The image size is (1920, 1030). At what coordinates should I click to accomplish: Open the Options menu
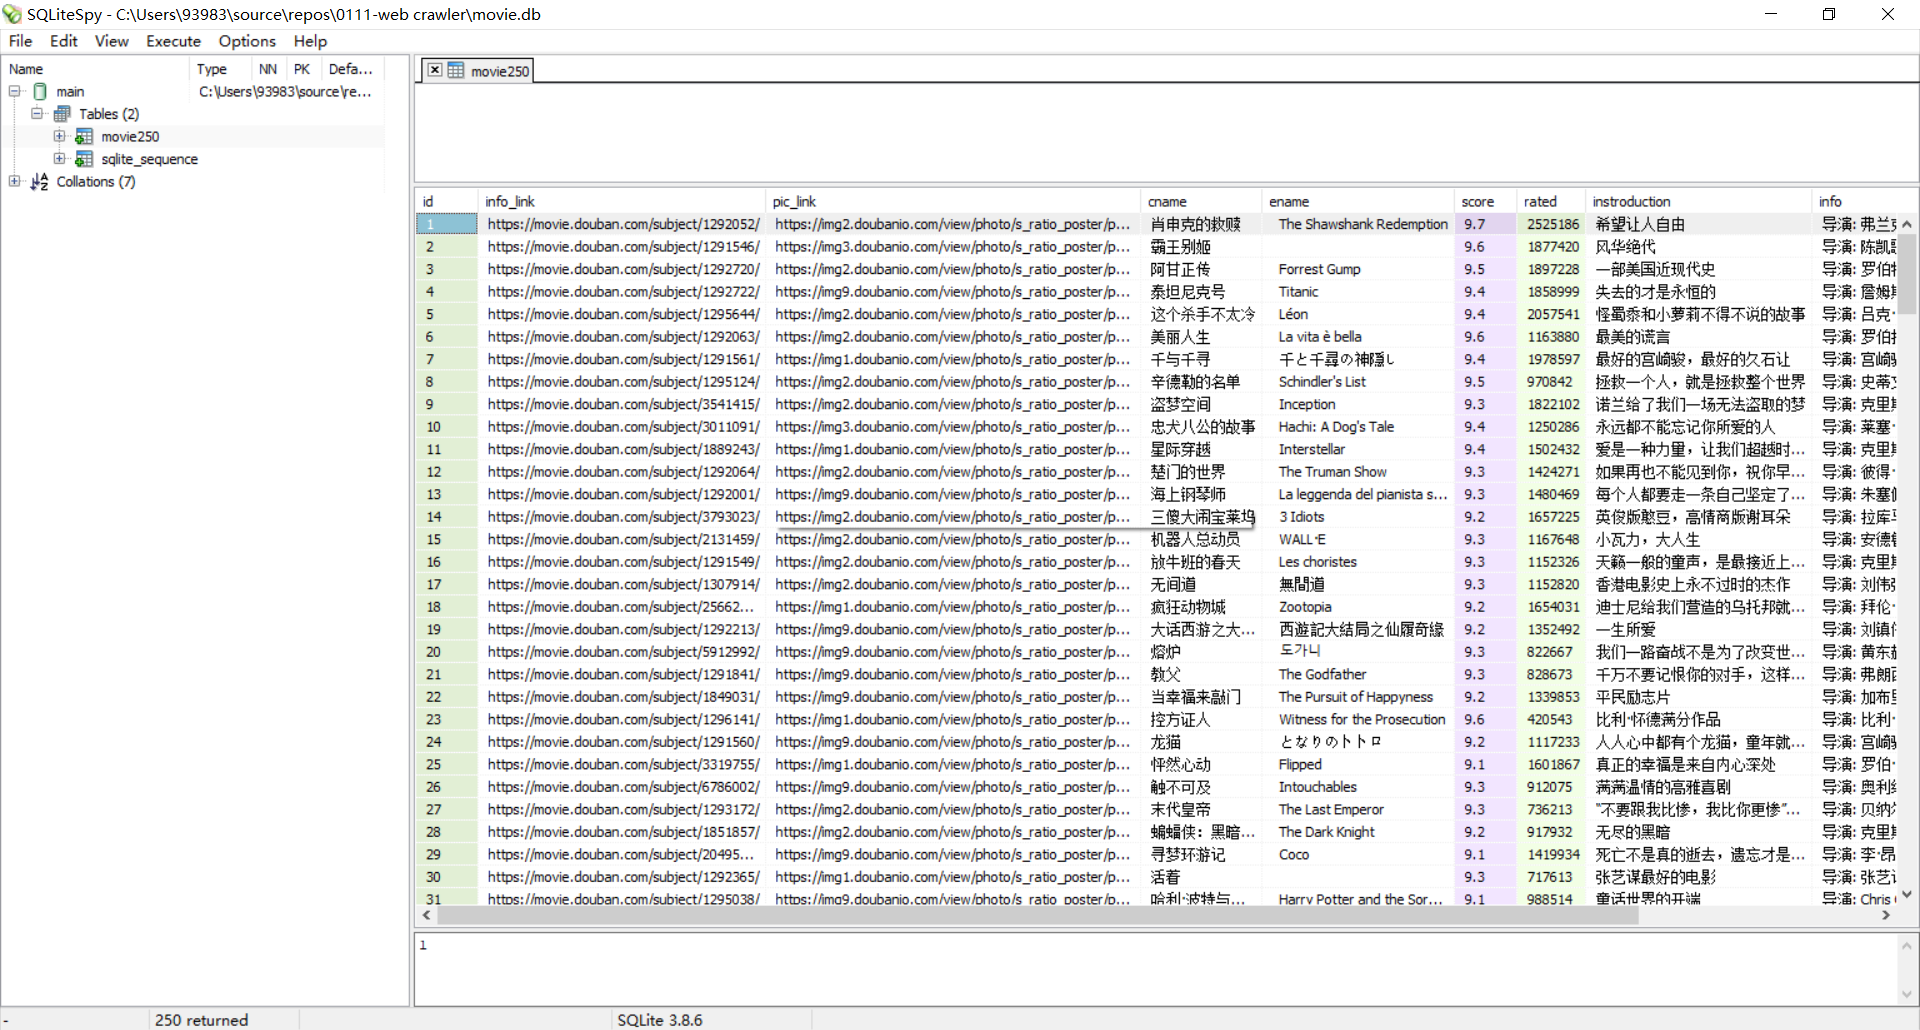pyautogui.click(x=247, y=41)
